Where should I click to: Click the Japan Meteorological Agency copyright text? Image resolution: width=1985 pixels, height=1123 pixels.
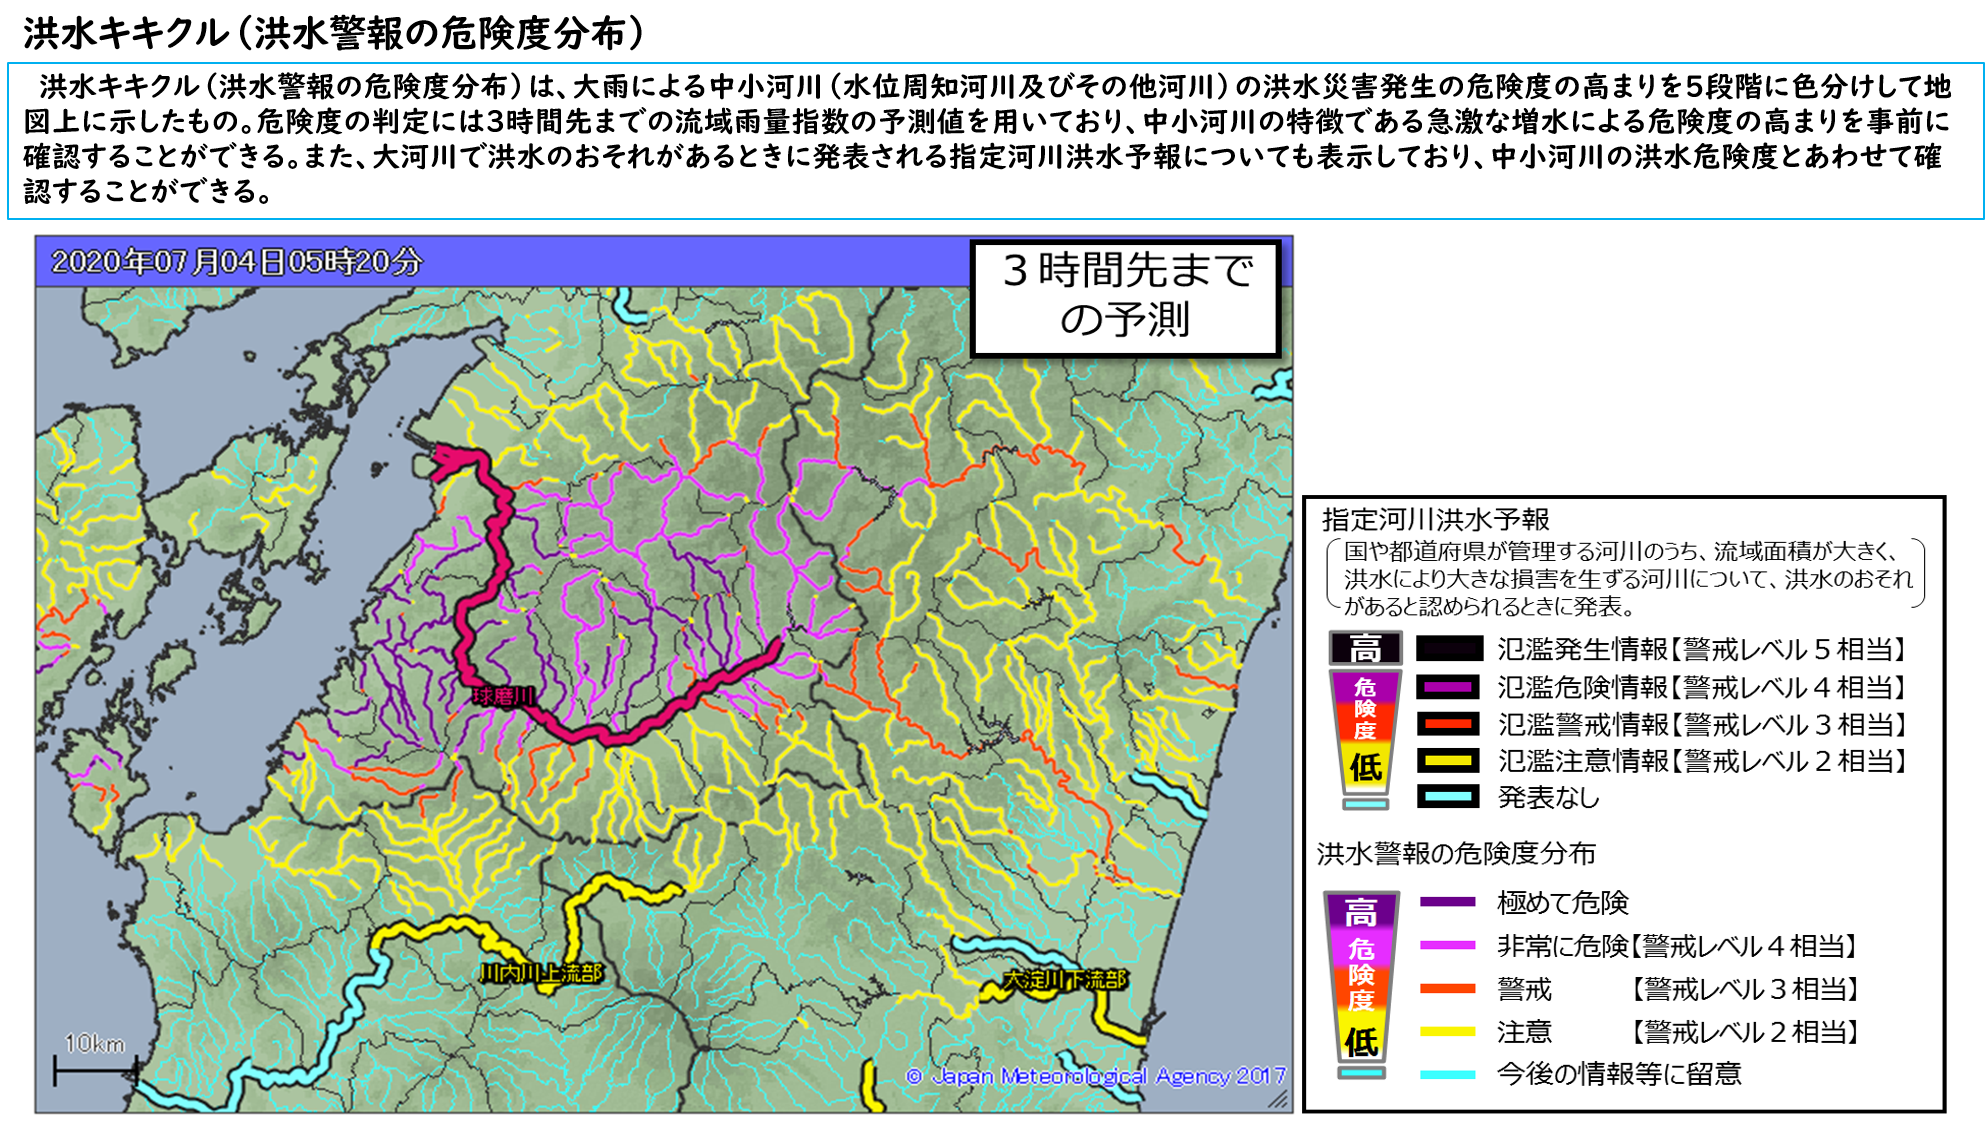[1096, 1077]
